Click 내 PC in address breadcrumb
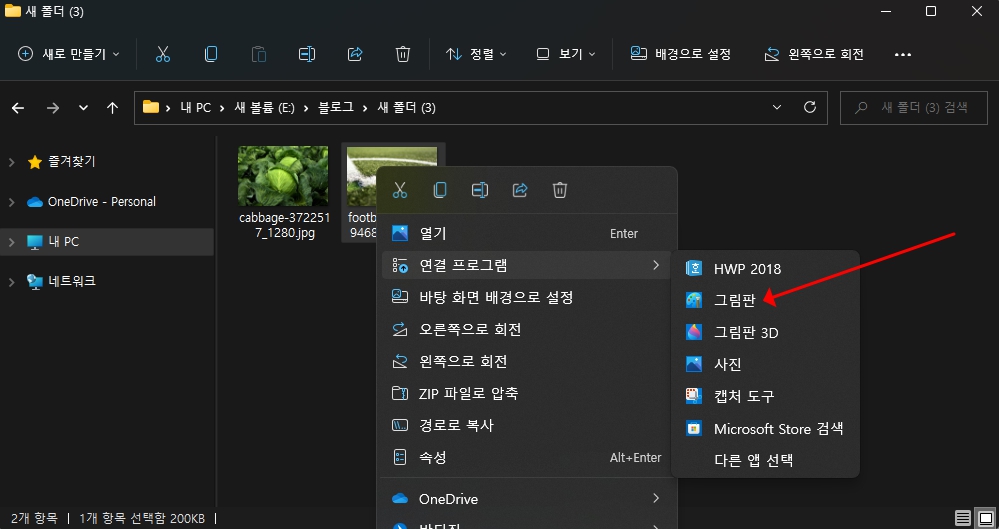 (196, 108)
